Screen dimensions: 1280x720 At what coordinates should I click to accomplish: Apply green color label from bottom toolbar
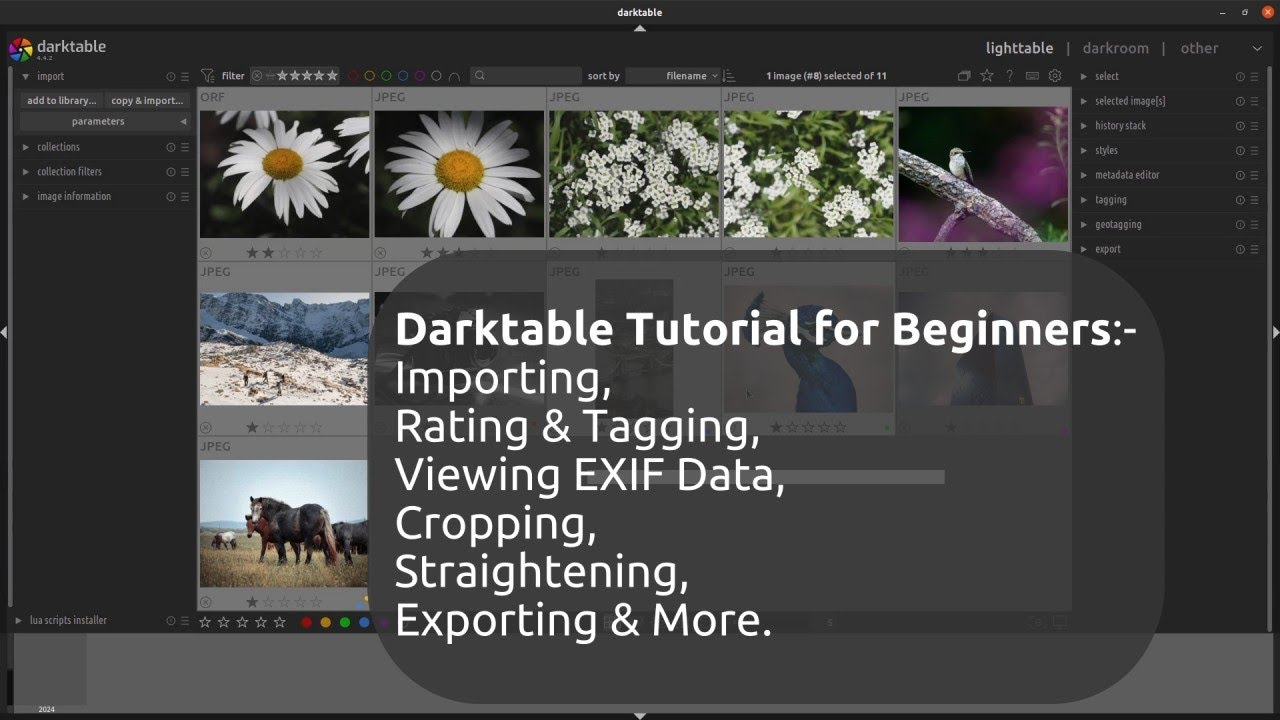point(344,622)
